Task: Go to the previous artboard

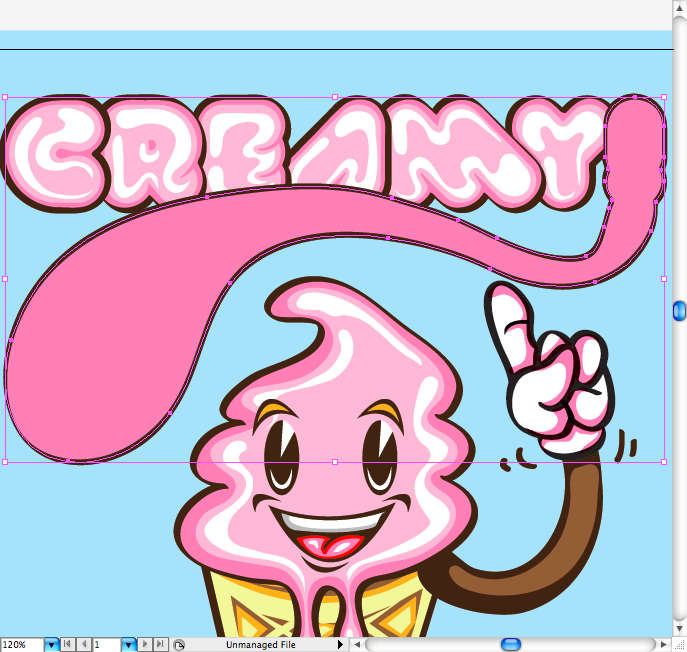Action: point(83,645)
